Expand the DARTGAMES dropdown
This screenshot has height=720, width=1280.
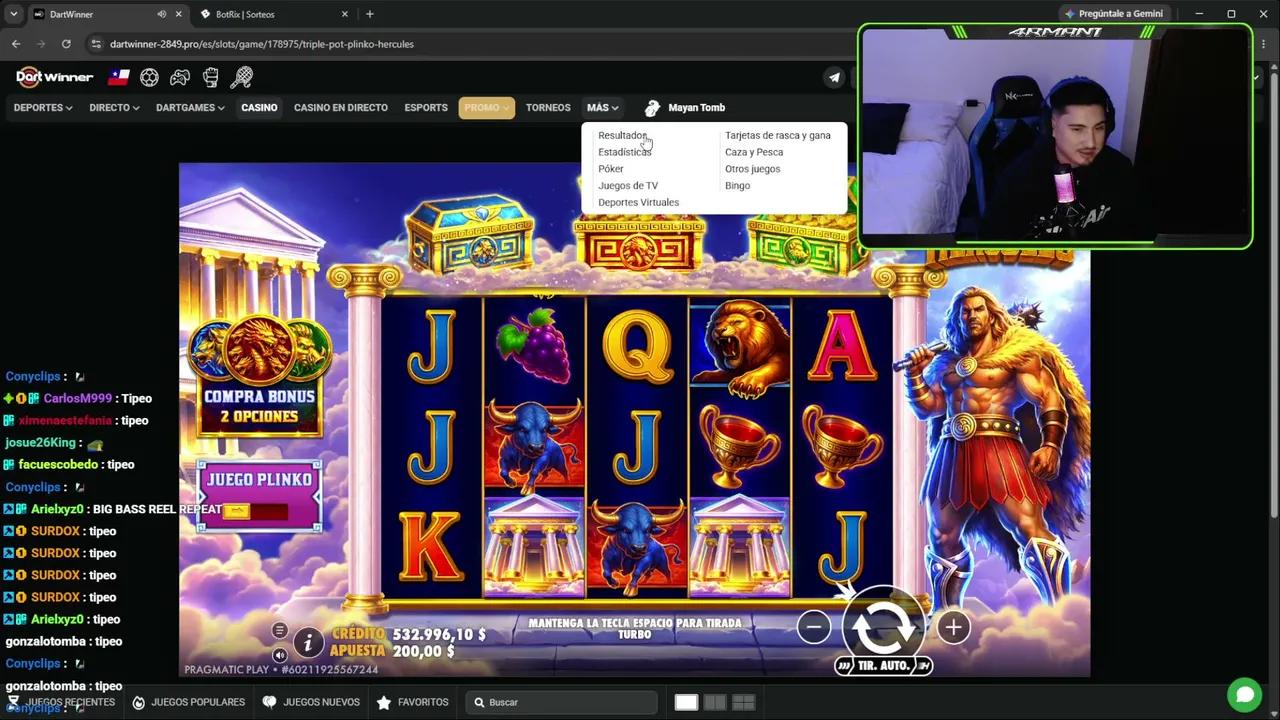tap(190, 107)
